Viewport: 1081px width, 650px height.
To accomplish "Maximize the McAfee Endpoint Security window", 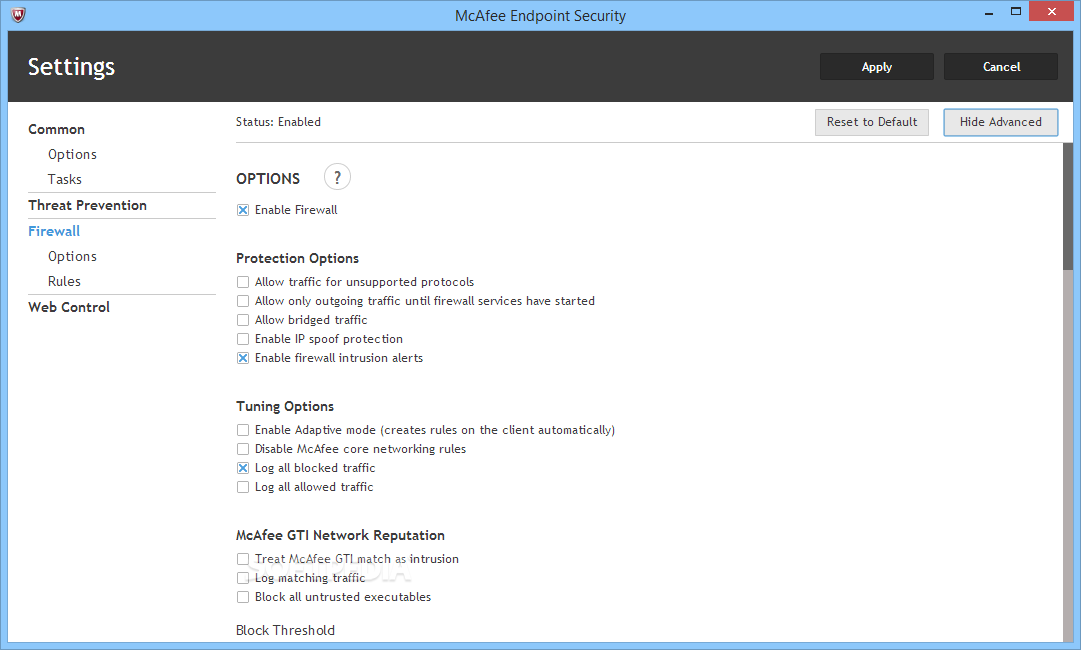I will click(x=1016, y=11).
